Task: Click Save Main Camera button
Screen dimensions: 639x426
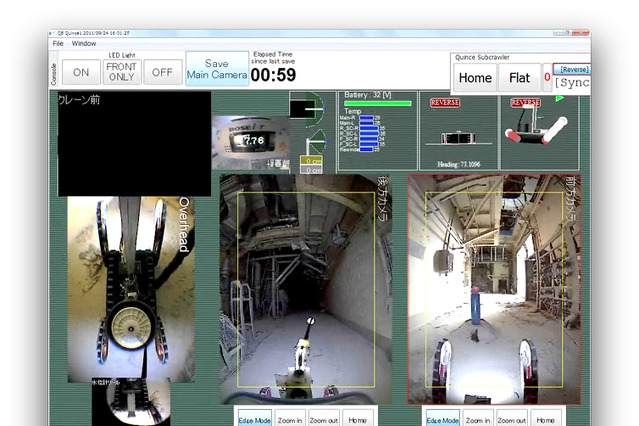Action: click(217, 68)
